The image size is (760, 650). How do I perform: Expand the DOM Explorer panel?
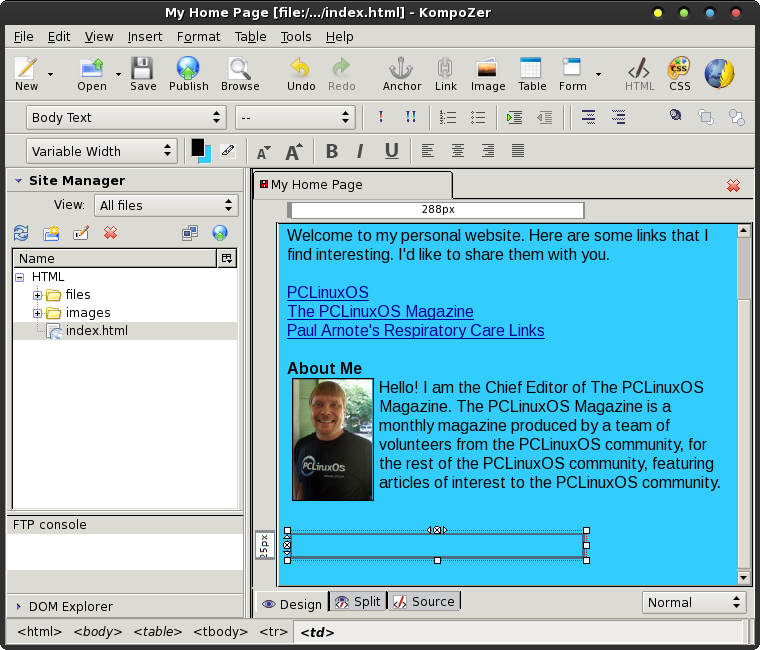click(18, 606)
